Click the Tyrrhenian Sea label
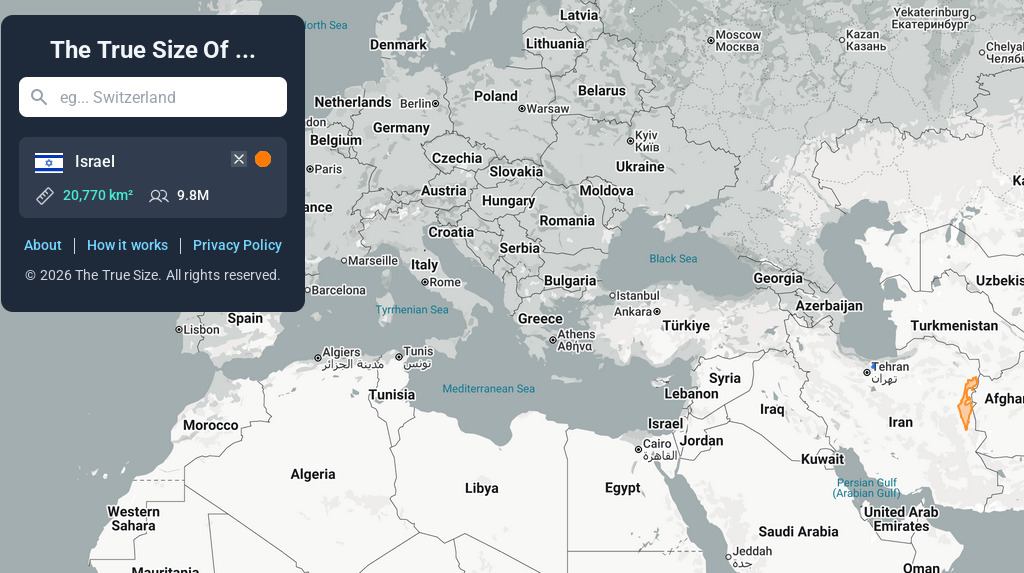 click(411, 310)
